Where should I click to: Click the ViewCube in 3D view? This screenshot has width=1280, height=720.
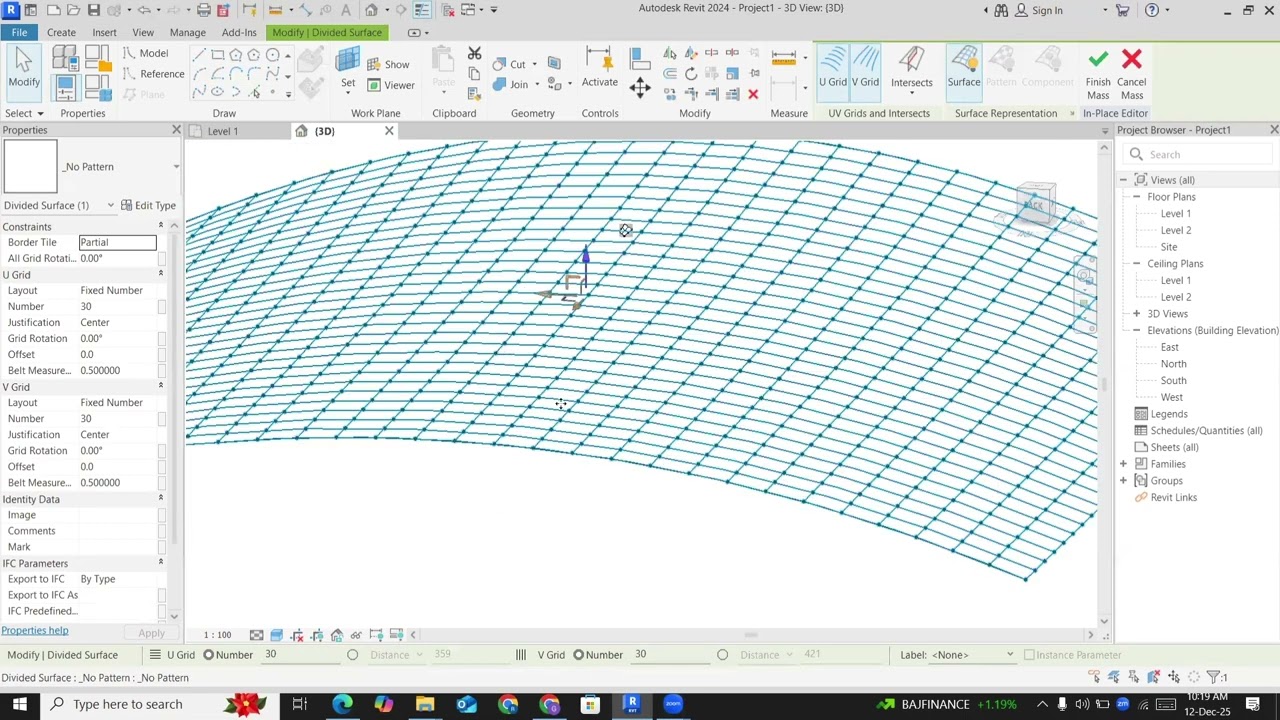(x=1036, y=204)
